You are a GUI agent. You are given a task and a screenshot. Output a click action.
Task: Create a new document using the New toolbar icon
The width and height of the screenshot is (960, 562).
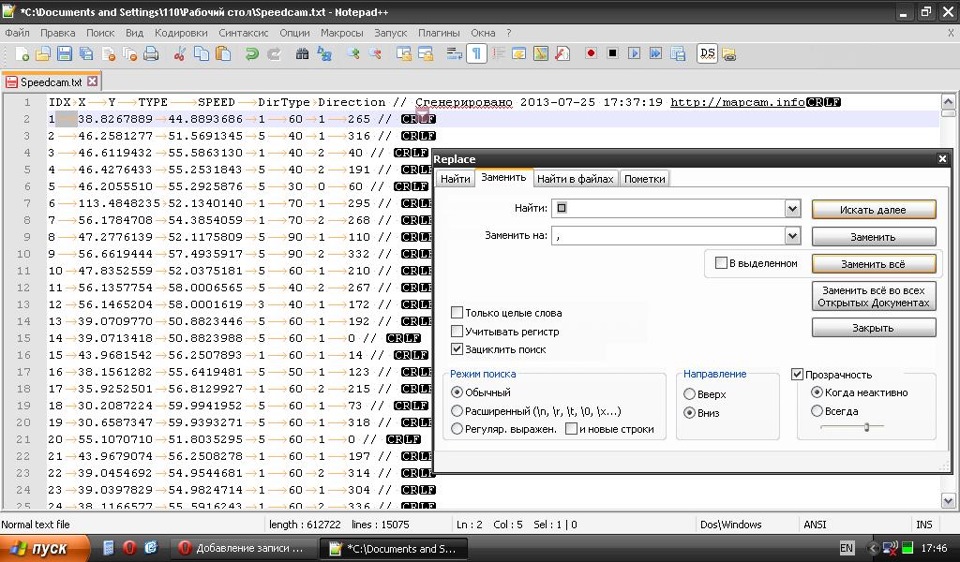click(x=22, y=54)
